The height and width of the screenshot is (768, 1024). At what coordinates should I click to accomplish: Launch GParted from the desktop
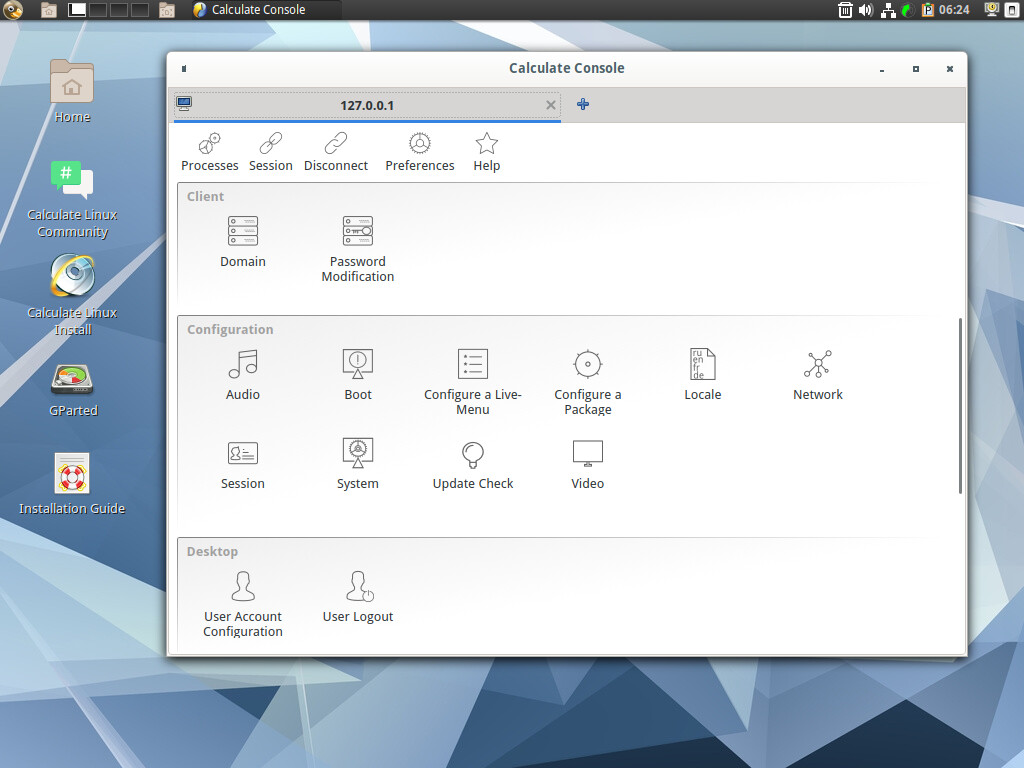(x=72, y=391)
